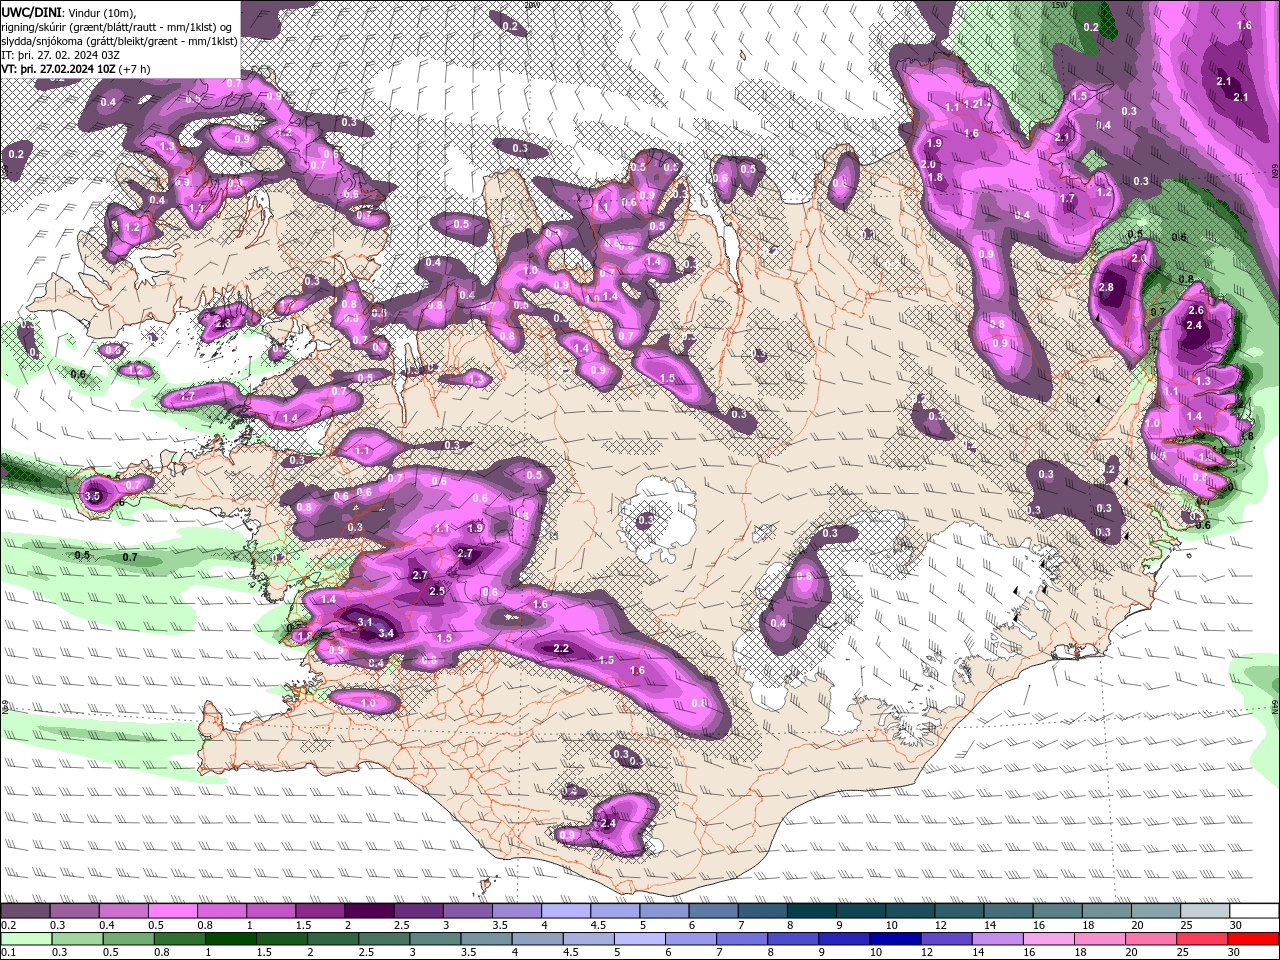The height and width of the screenshot is (960, 1280).
Task: Pick the lower-row green swatch starting at 0.5
Action: (128, 939)
